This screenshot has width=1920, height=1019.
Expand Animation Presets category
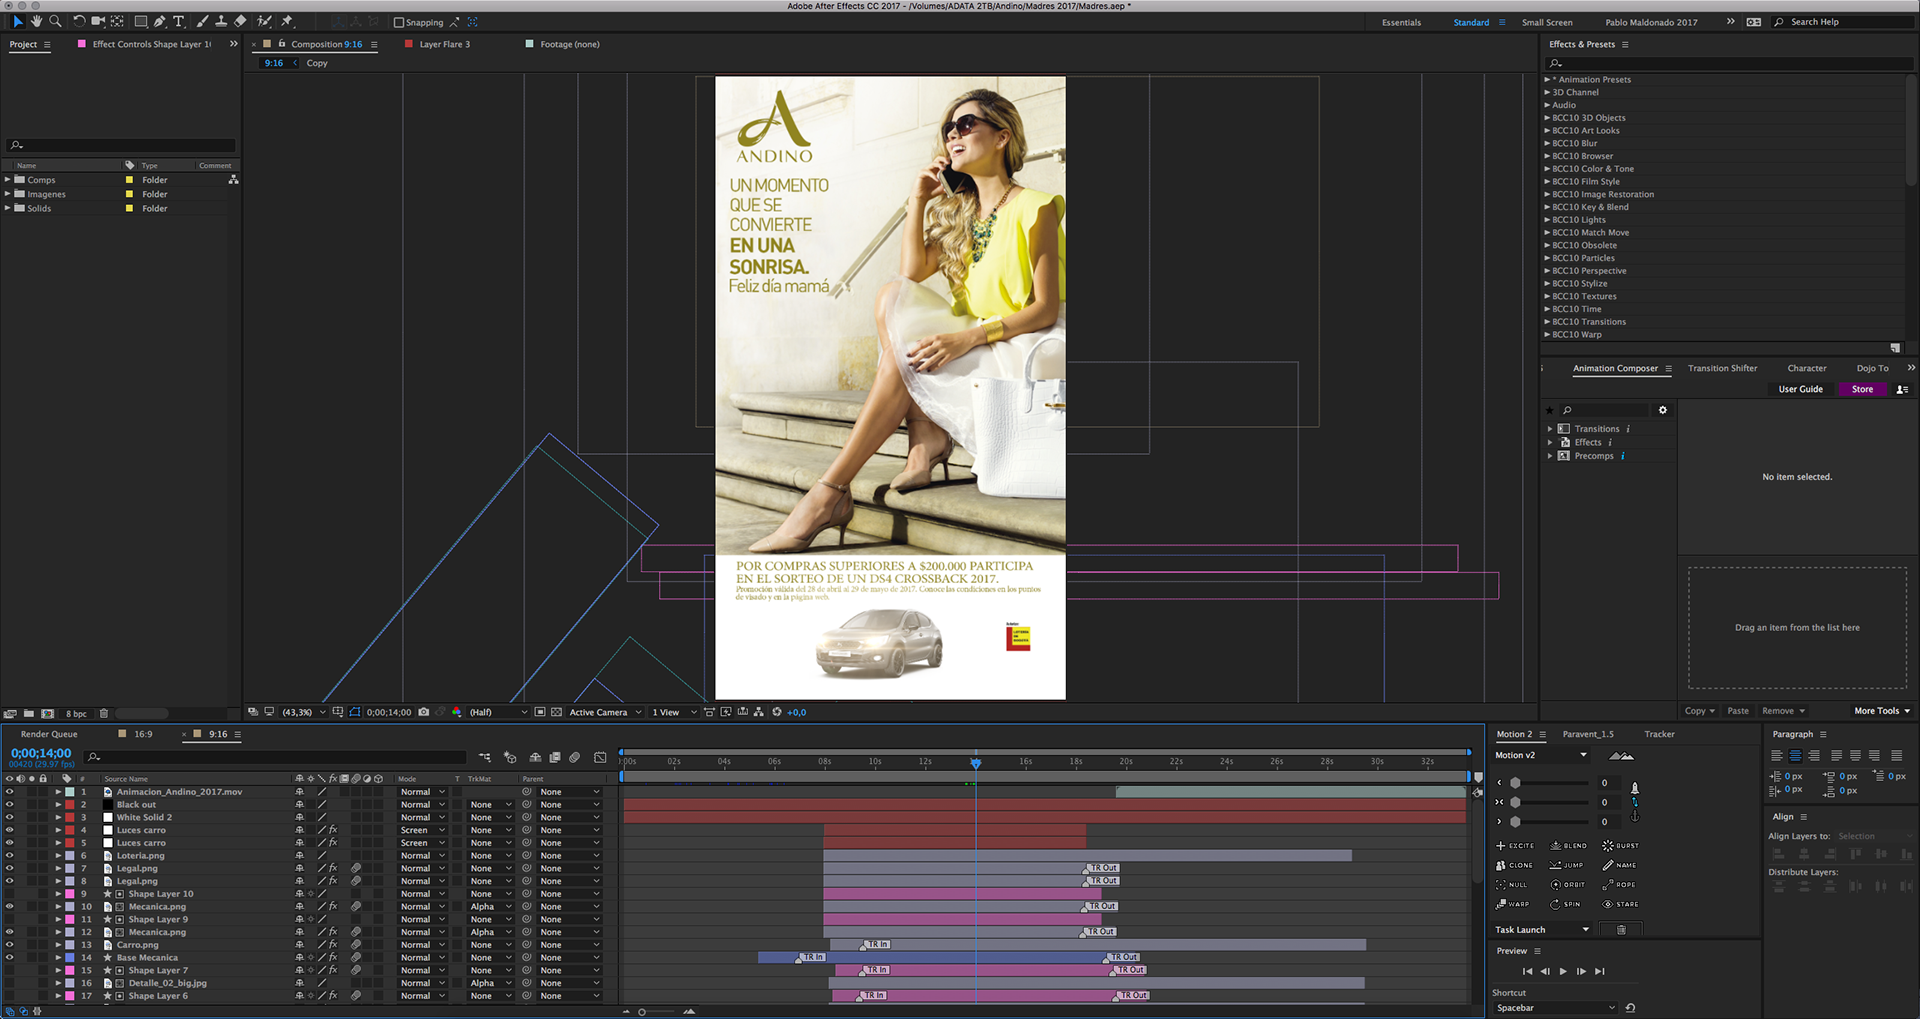click(1547, 79)
